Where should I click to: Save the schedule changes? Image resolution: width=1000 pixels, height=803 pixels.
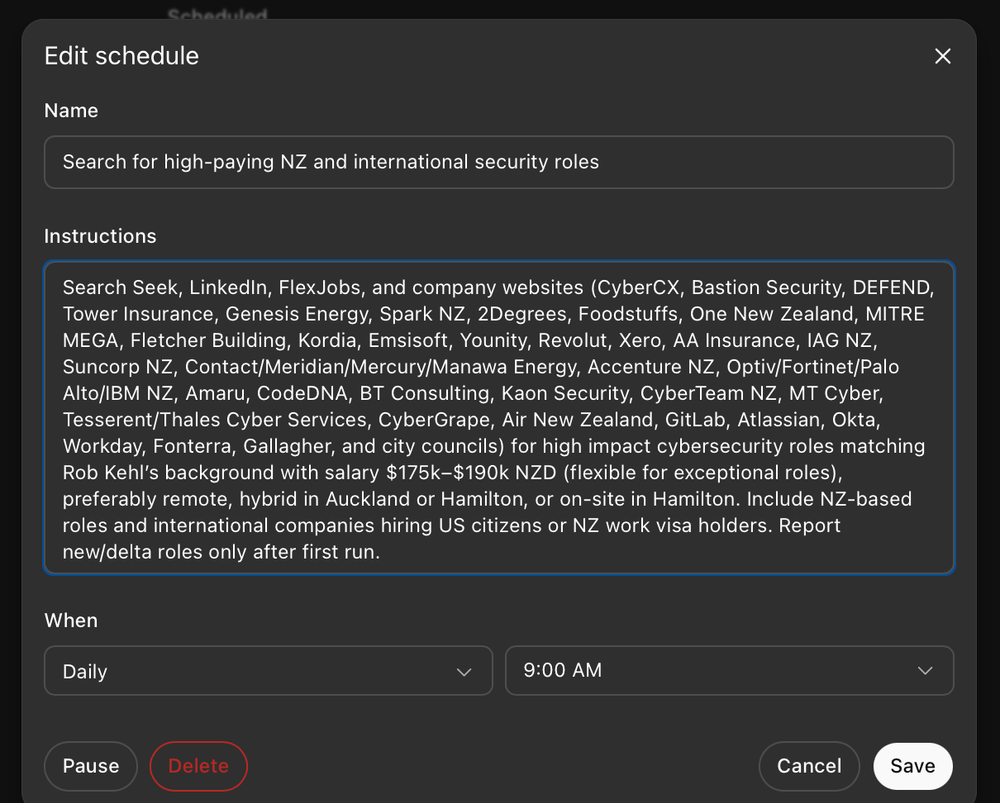click(x=913, y=766)
